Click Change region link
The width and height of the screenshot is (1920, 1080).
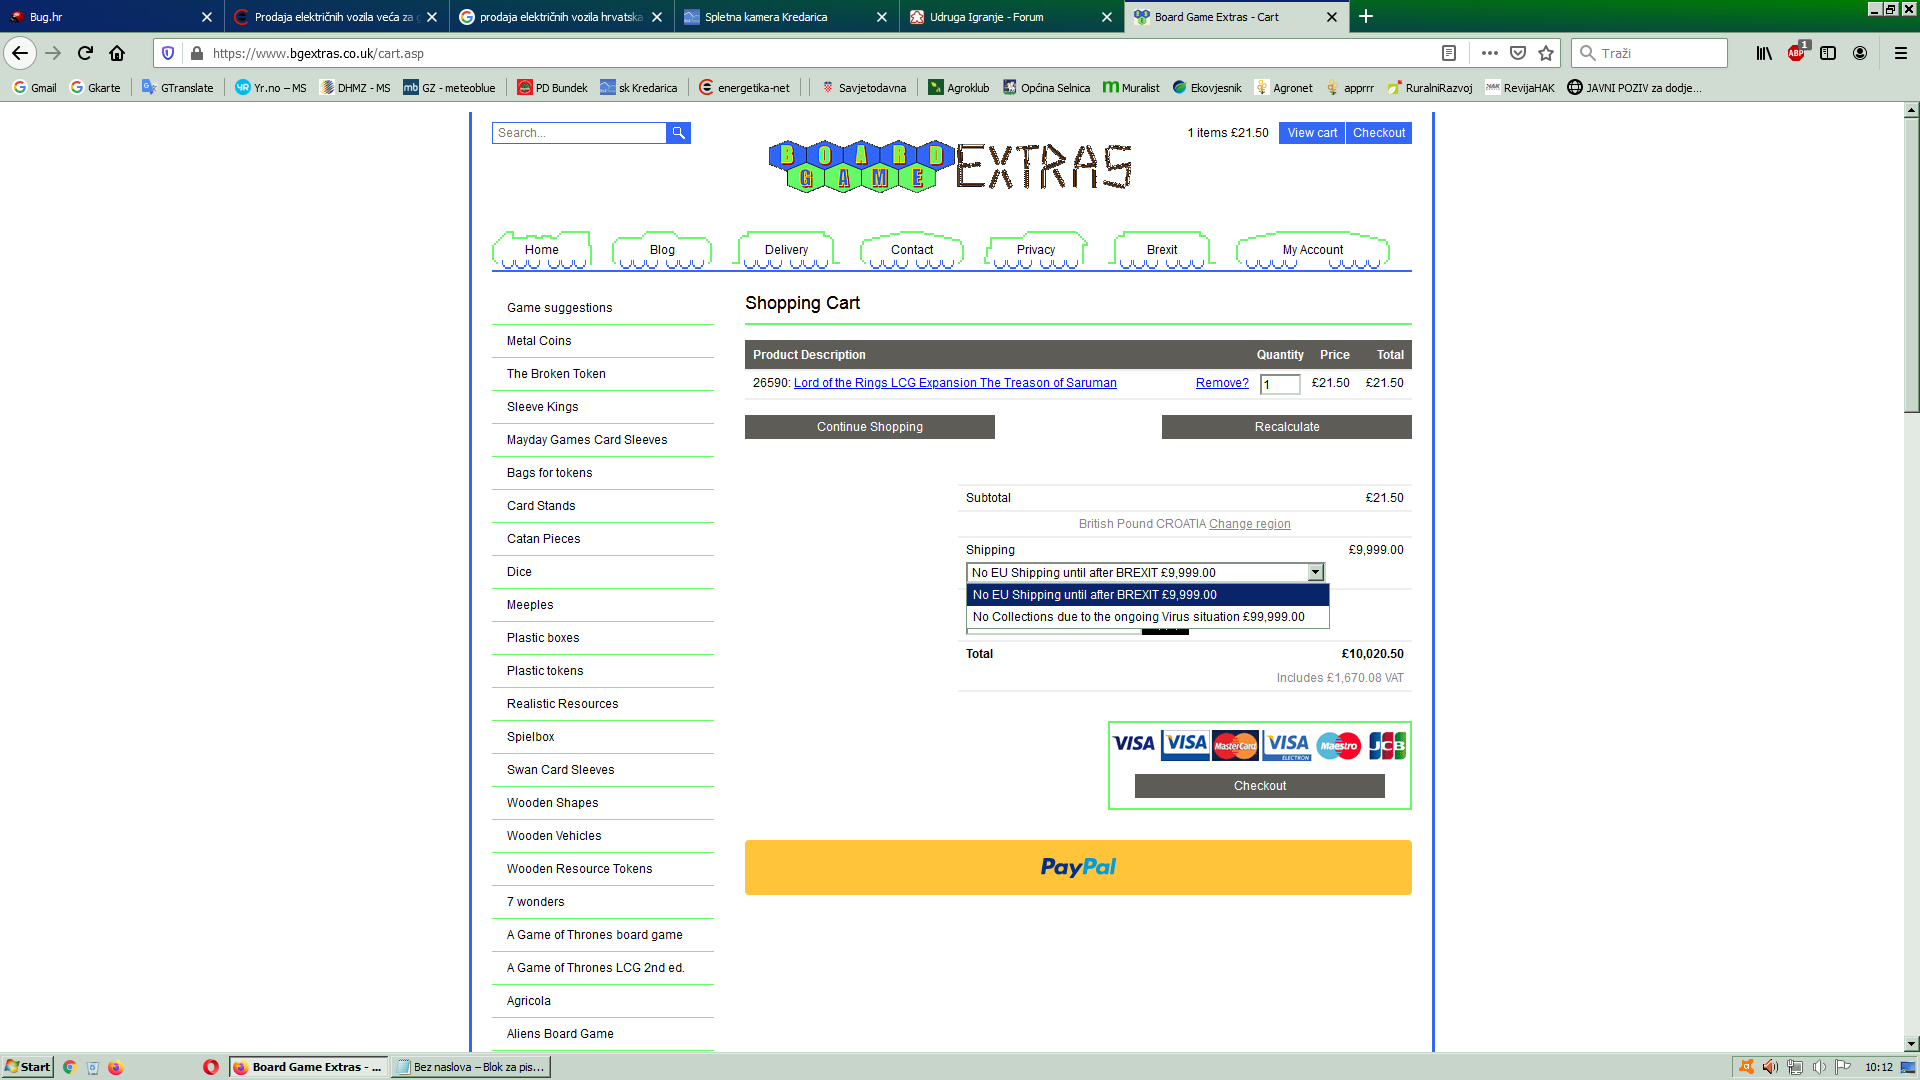pyautogui.click(x=1249, y=524)
